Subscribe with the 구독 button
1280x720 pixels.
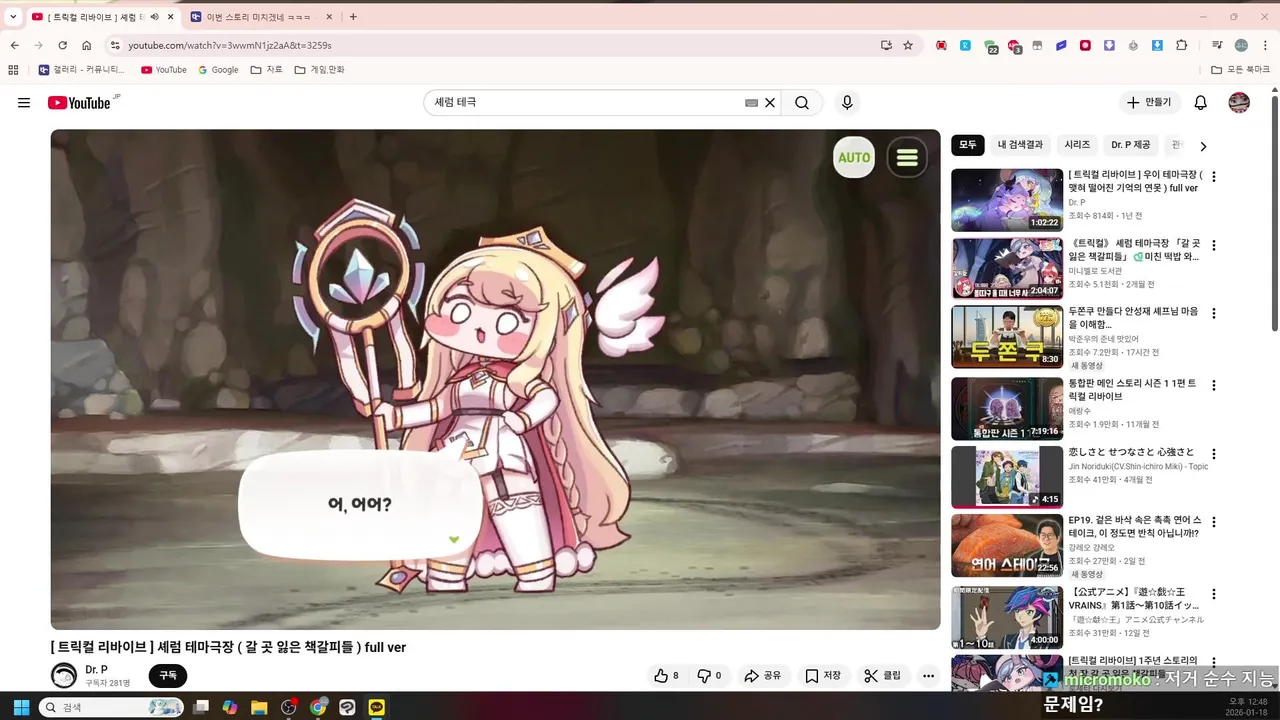tap(168, 676)
